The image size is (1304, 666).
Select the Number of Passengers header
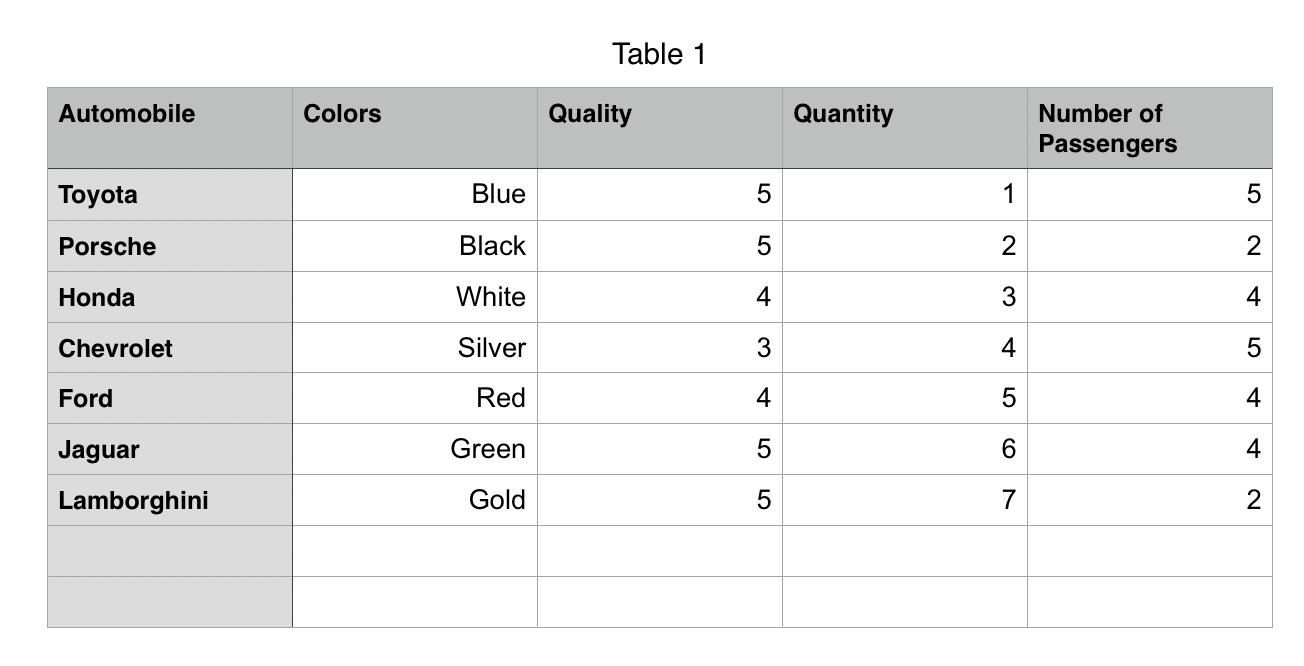[1149, 128]
